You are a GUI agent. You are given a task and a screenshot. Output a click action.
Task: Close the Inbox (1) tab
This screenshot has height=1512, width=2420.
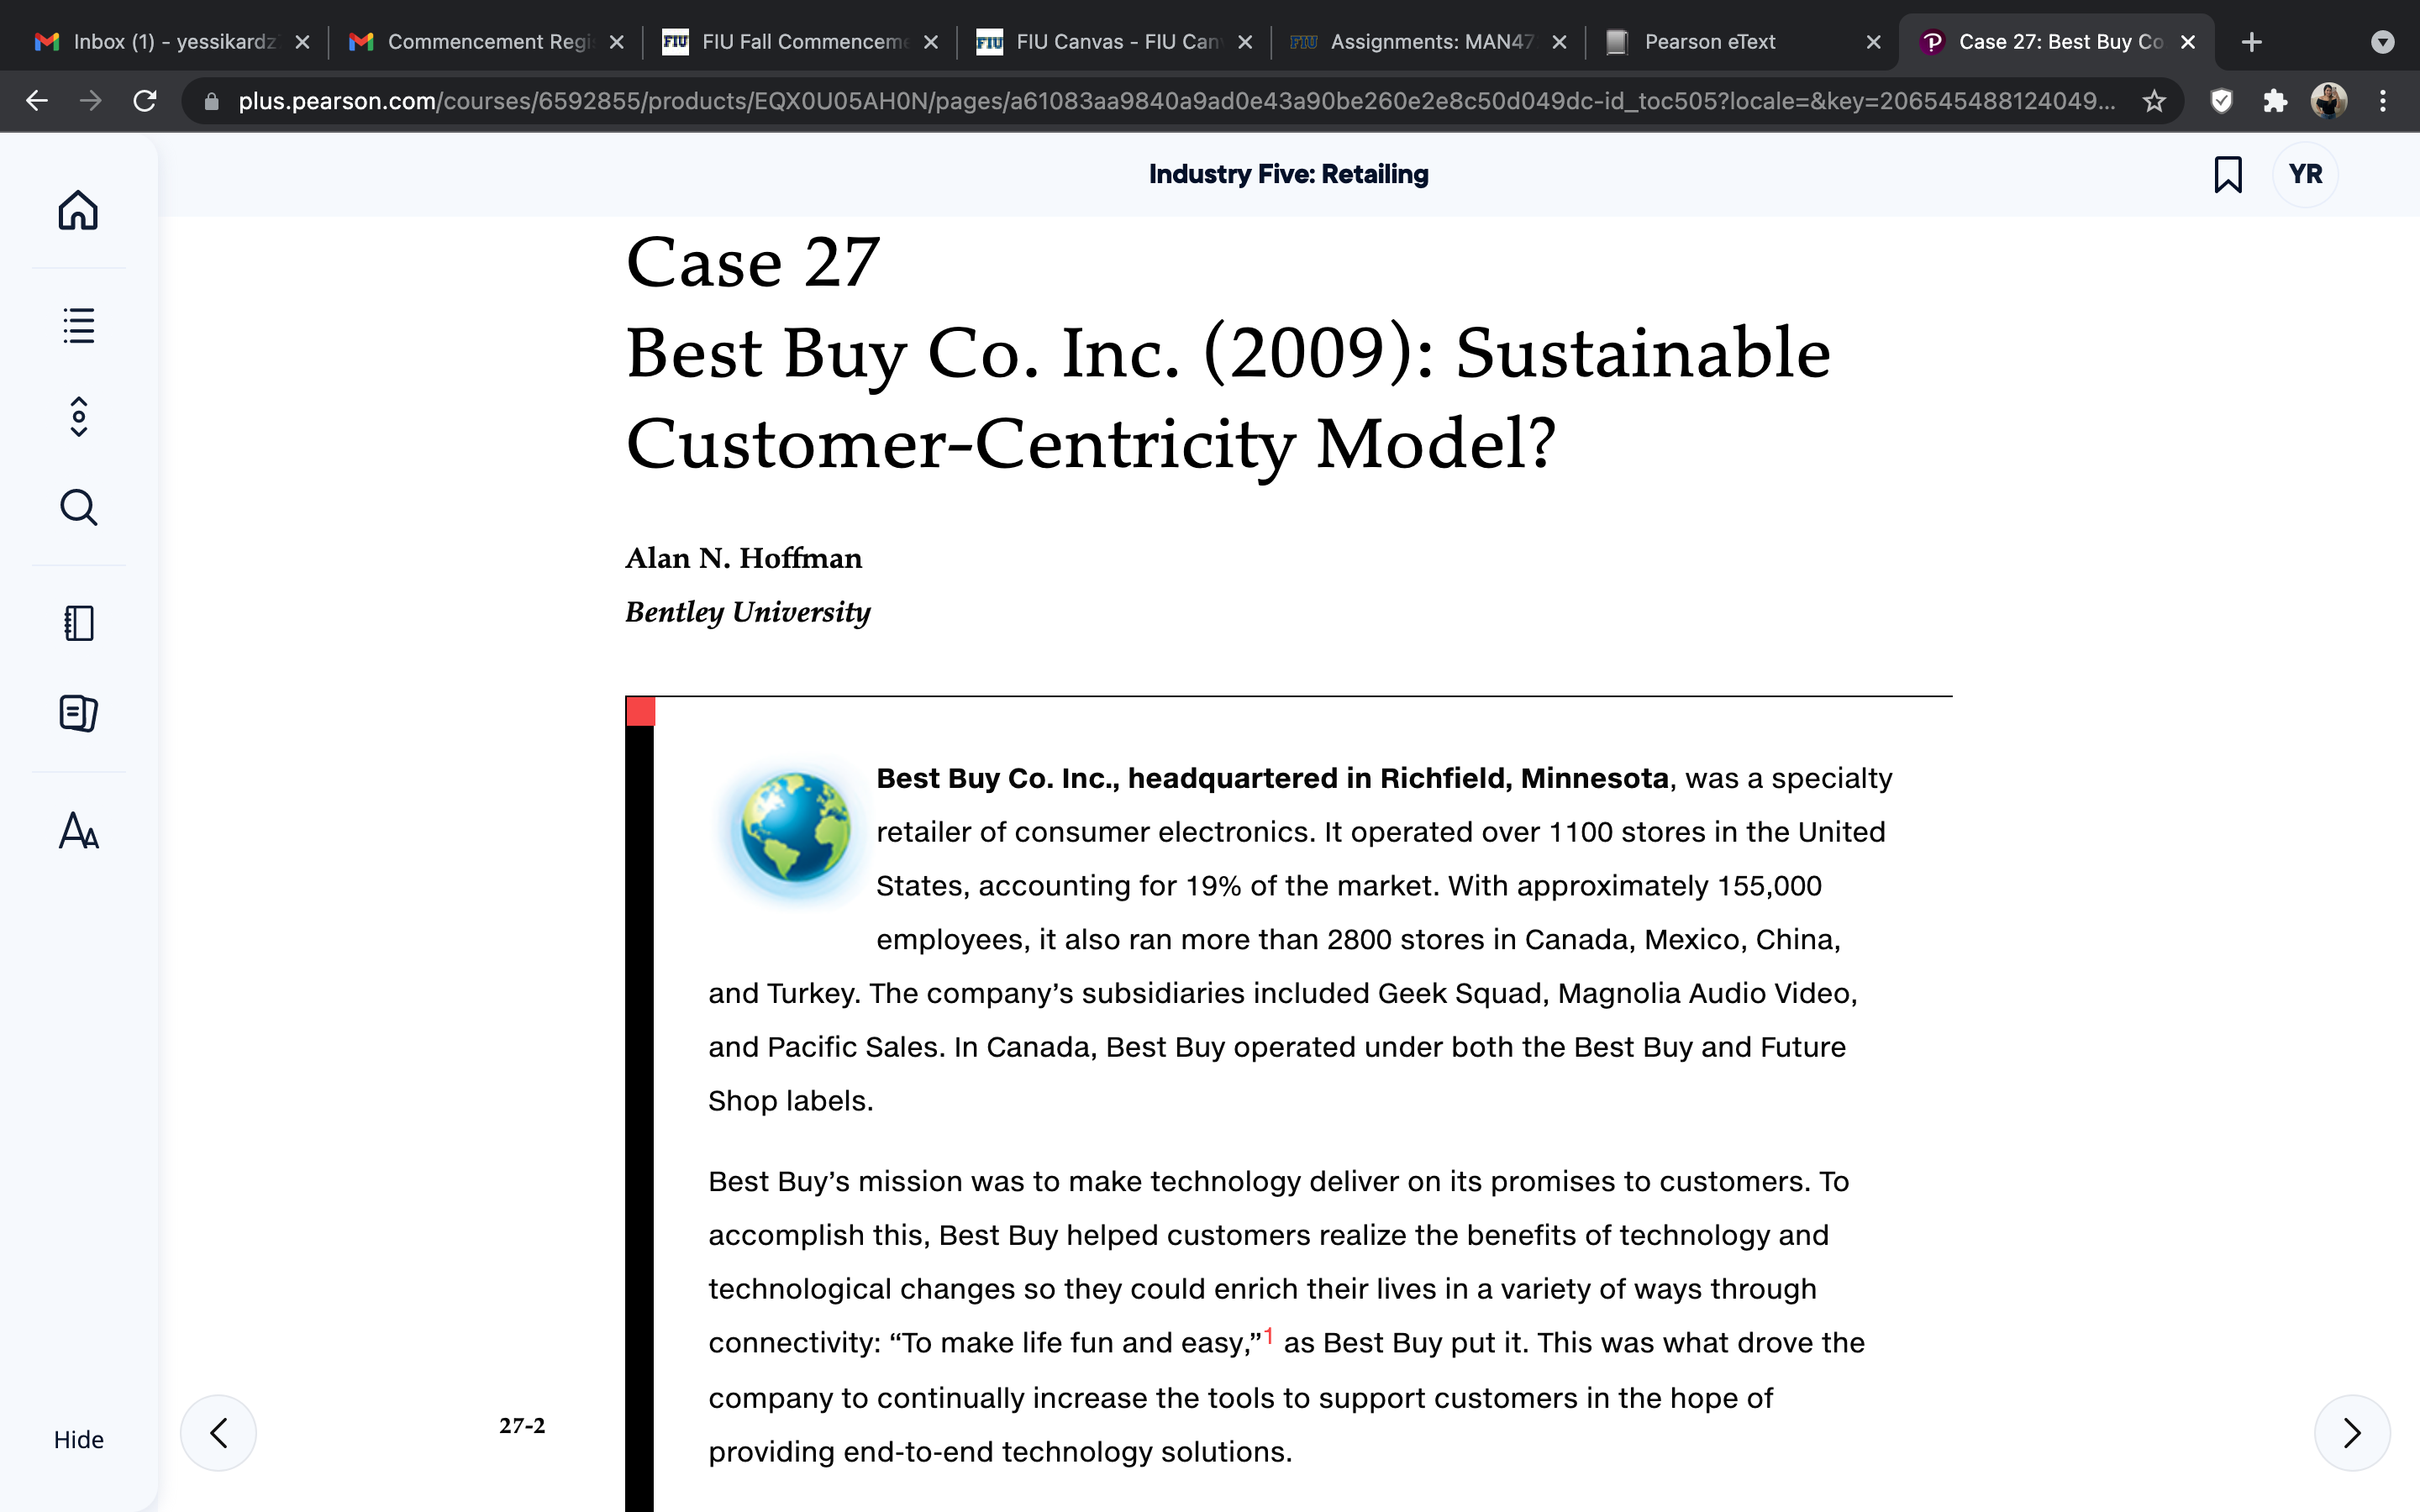pyautogui.click(x=303, y=42)
